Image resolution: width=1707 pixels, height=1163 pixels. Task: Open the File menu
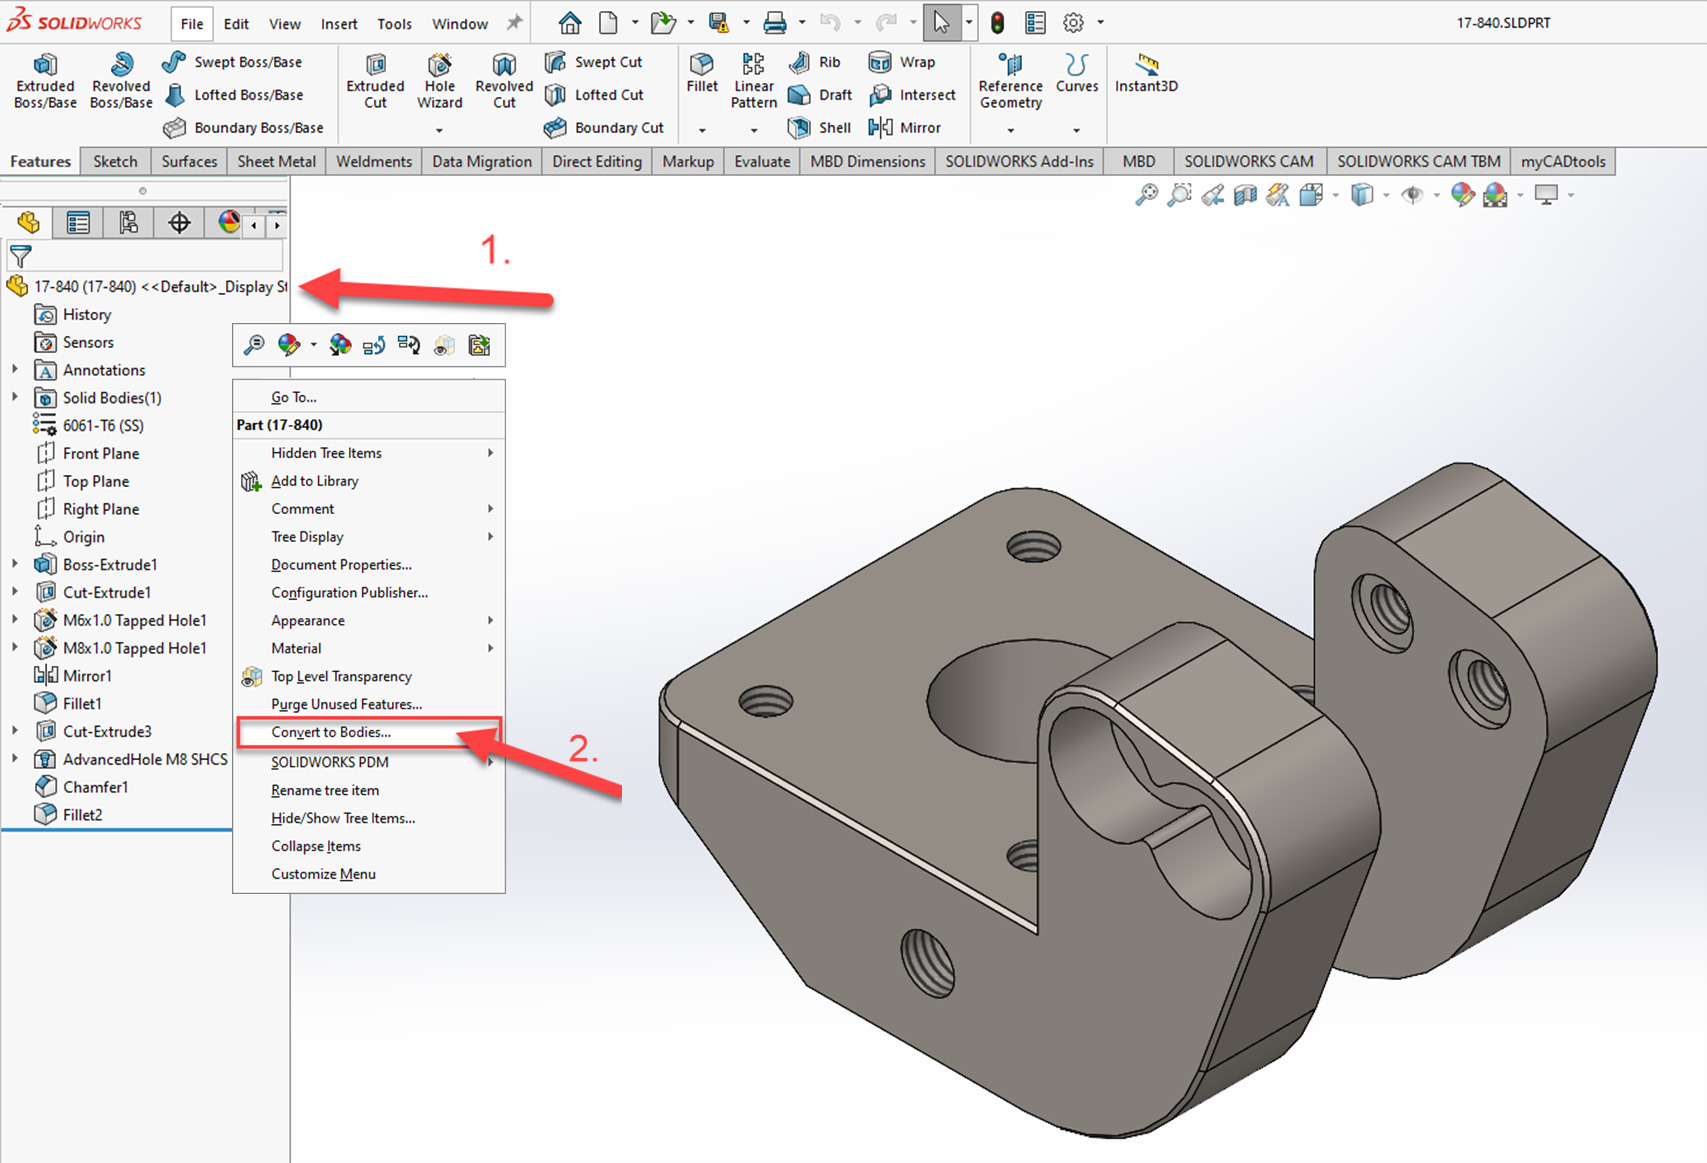[192, 23]
